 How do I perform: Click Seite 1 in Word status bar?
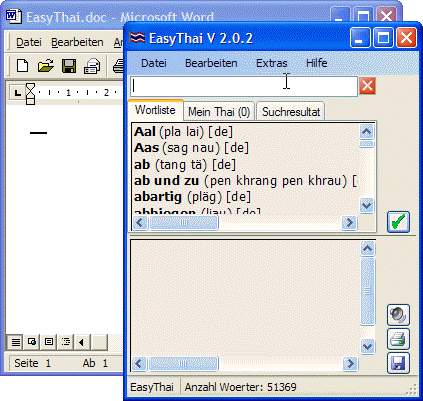(32, 363)
